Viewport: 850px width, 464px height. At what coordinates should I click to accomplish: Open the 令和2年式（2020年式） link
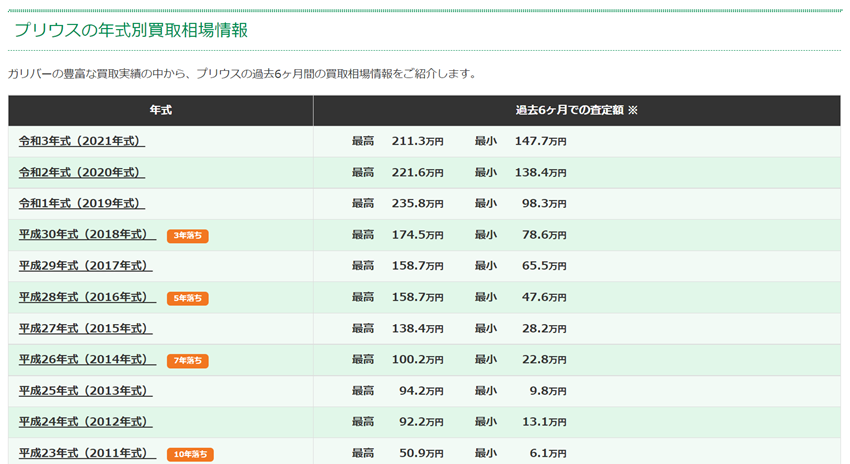tap(81, 173)
